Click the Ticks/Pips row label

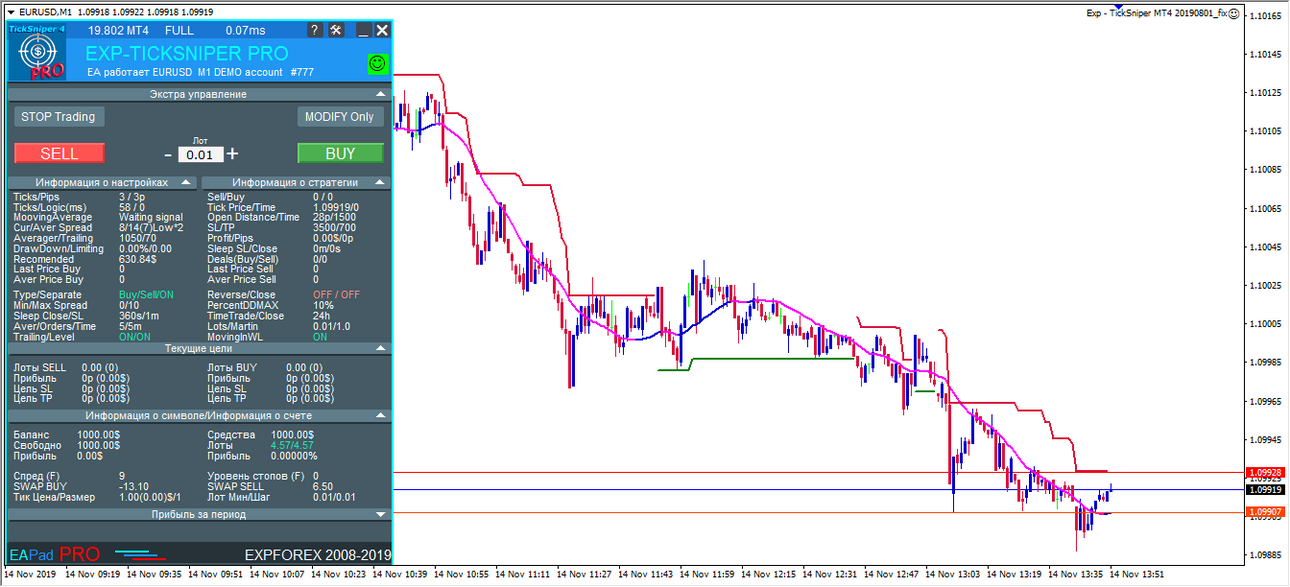(x=36, y=197)
